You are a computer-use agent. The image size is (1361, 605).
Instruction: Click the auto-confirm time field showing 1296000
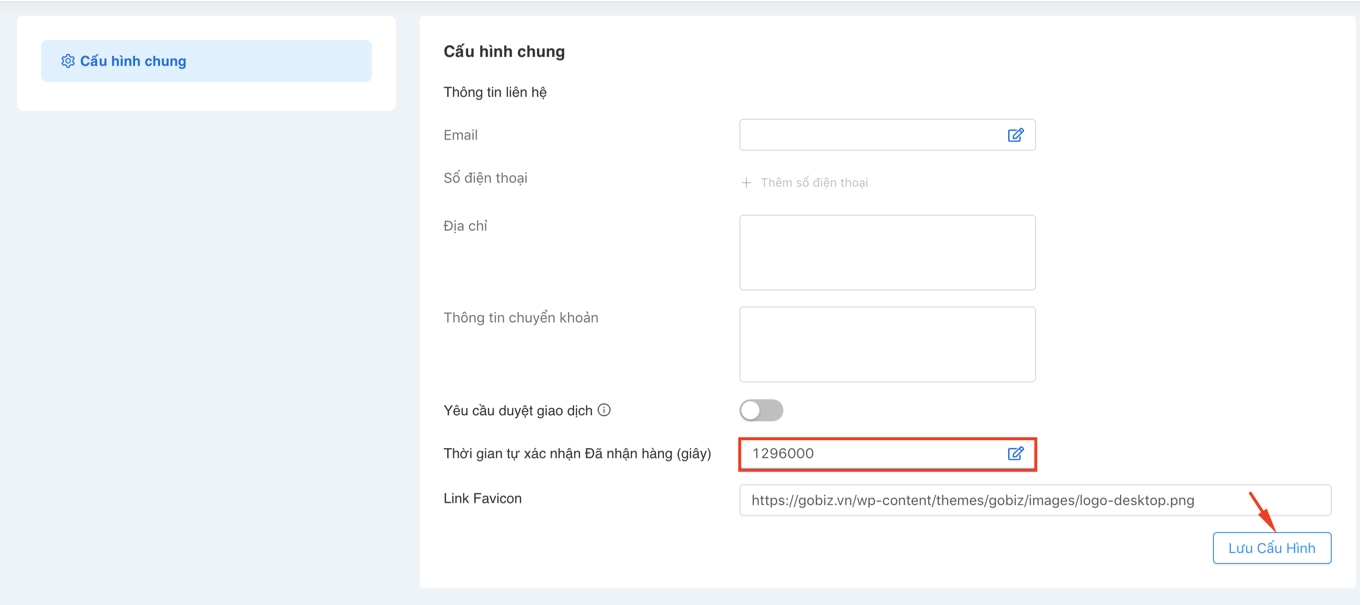click(x=870, y=454)
